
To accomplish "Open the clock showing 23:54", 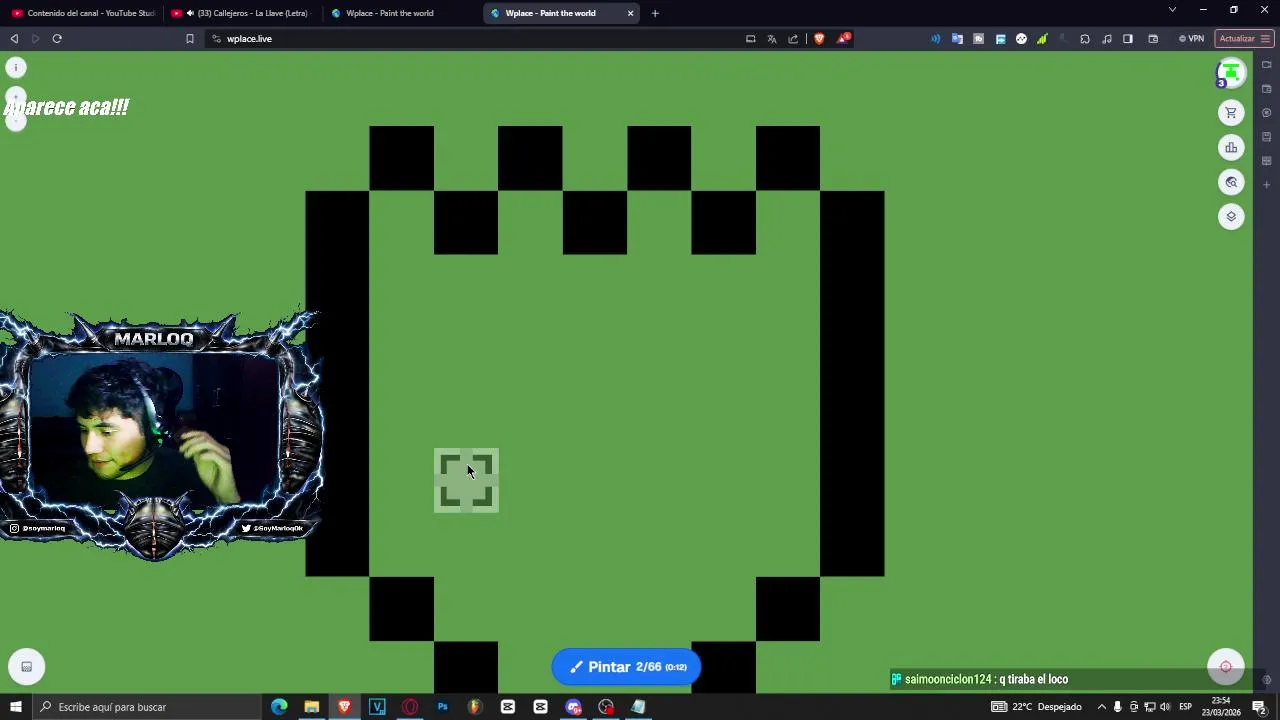I will pyautogui.click(x=1221, y=707).
